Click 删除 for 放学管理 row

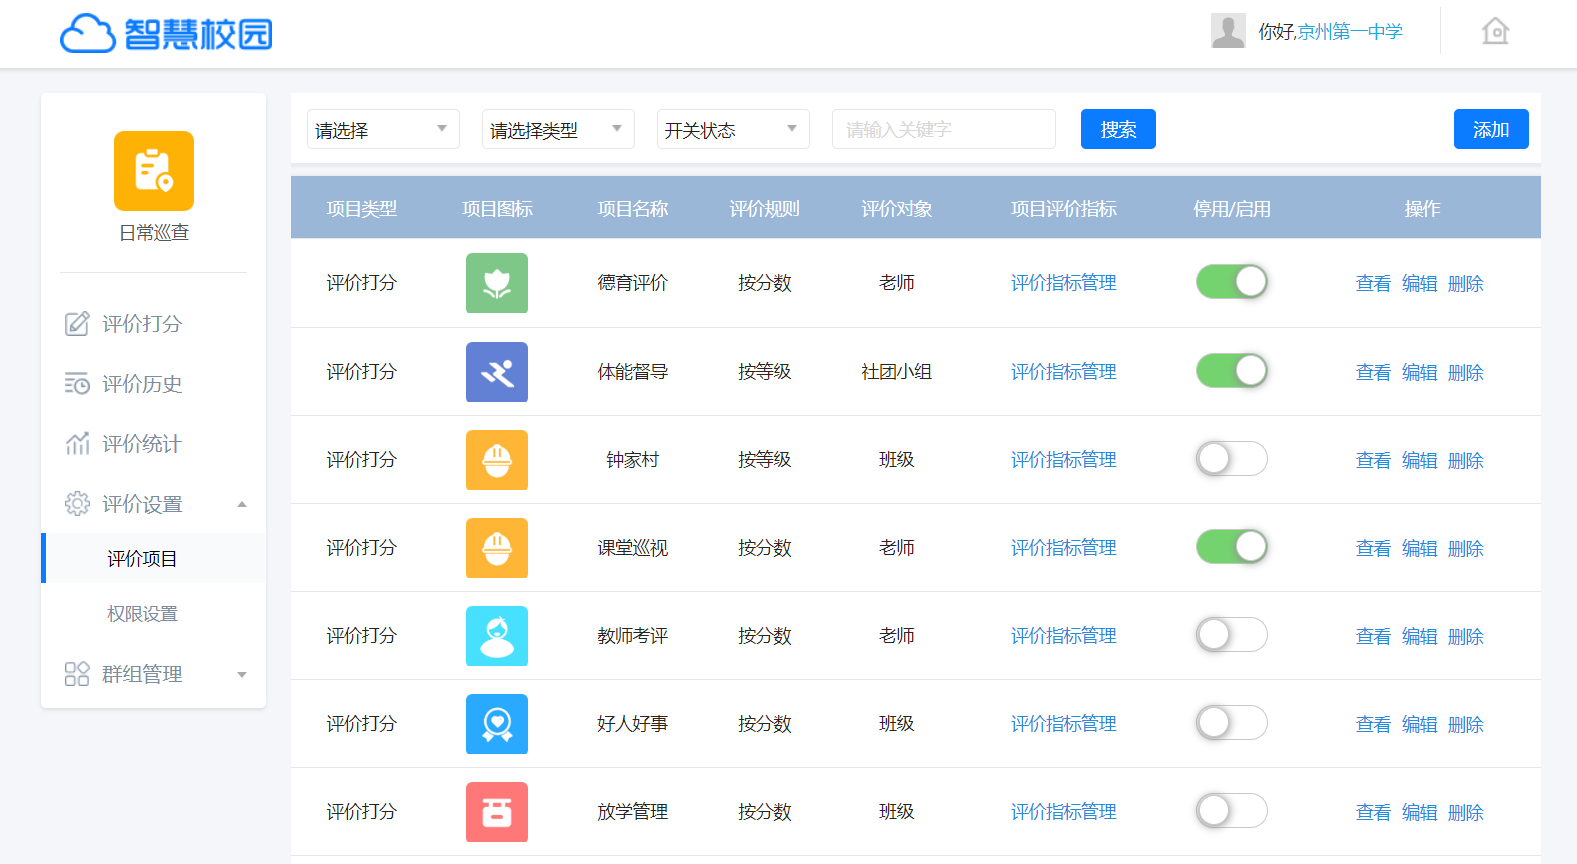pos(1466,812)
